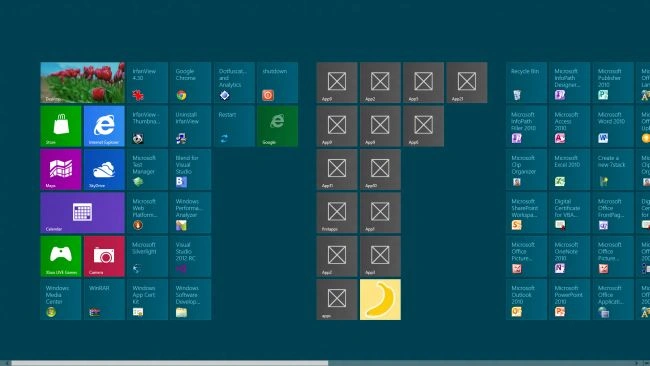650x366 pixels.
Task: Click the scrollbar left arrow
Action: [x=6, y=363]
